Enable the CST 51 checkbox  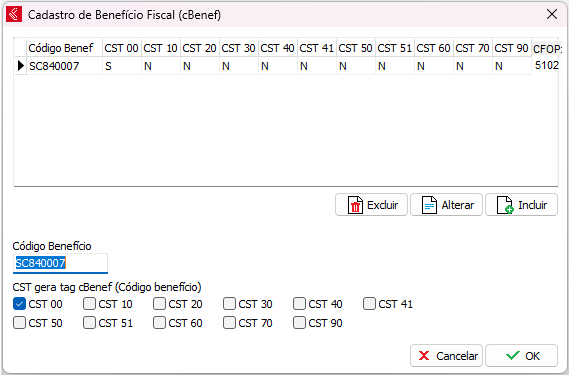(89, 323)
